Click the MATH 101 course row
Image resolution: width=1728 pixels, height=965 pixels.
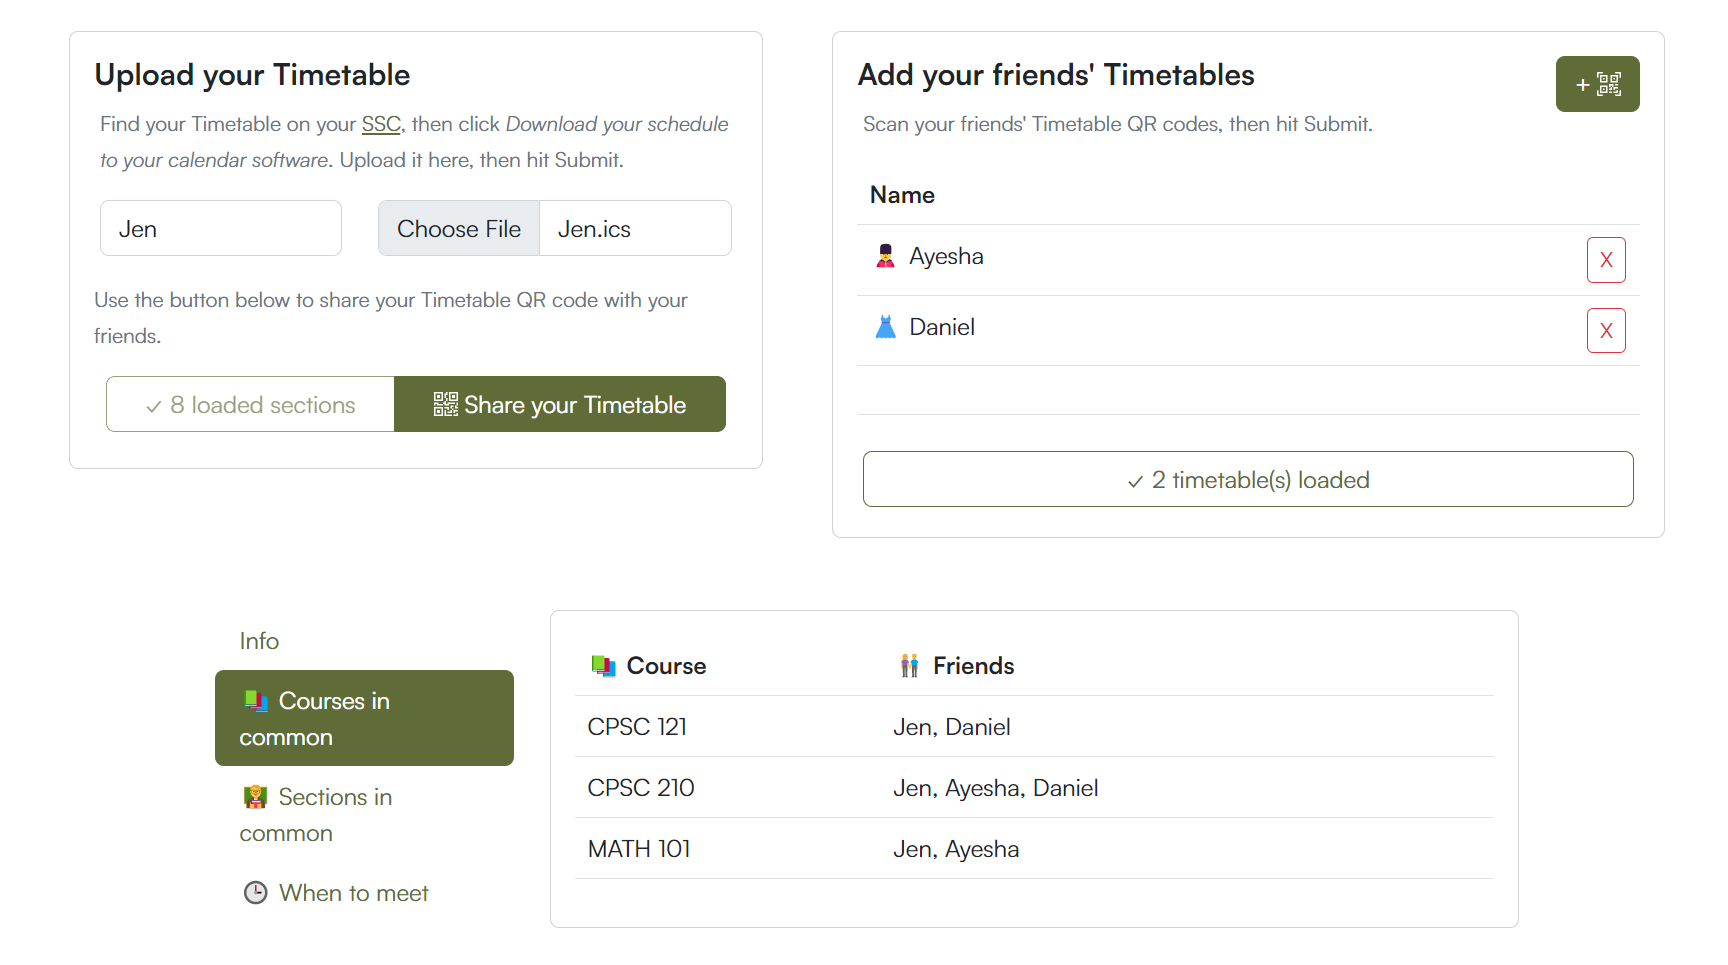1033,849
